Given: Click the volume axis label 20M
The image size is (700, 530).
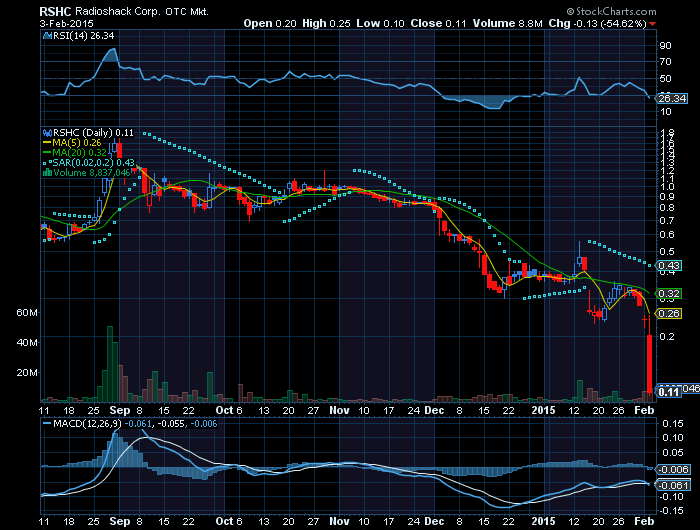Looking at the screenshot, I should point(27,372).
